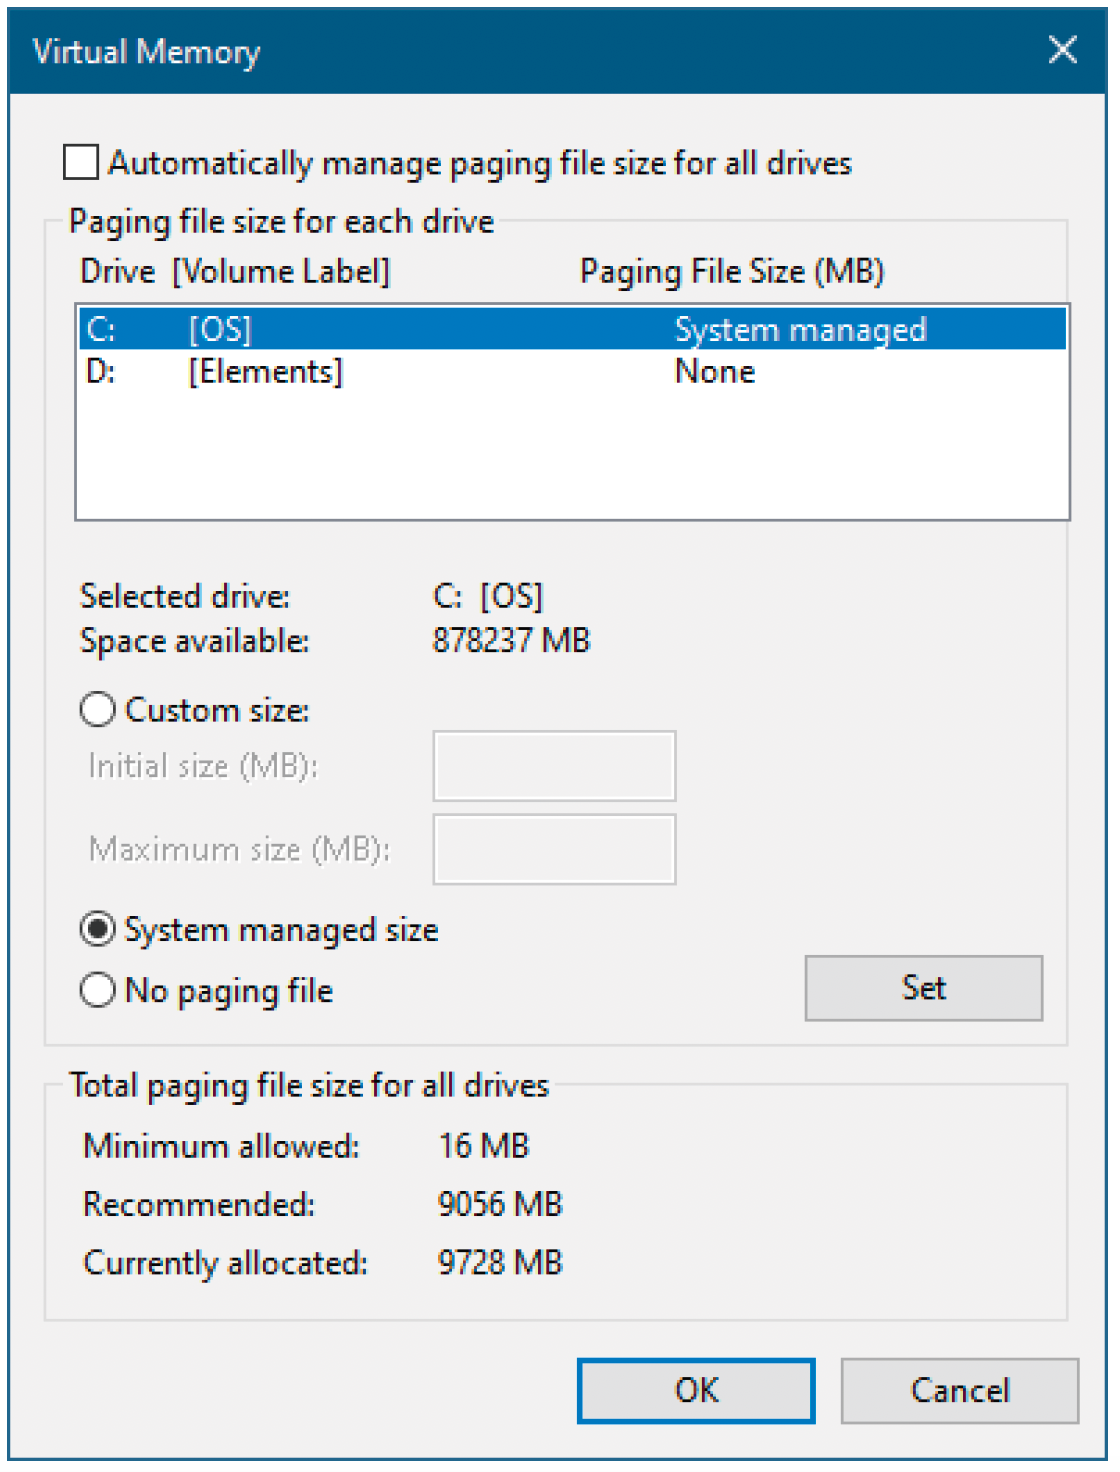
Task: Click the Set button
Action: point(924,988)
